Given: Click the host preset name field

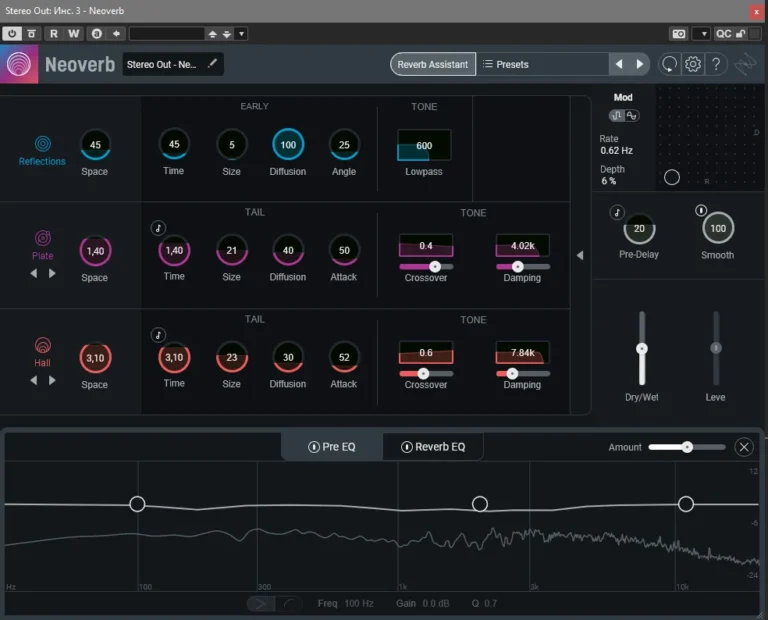Looking at the screenshot, I should 167,34.
